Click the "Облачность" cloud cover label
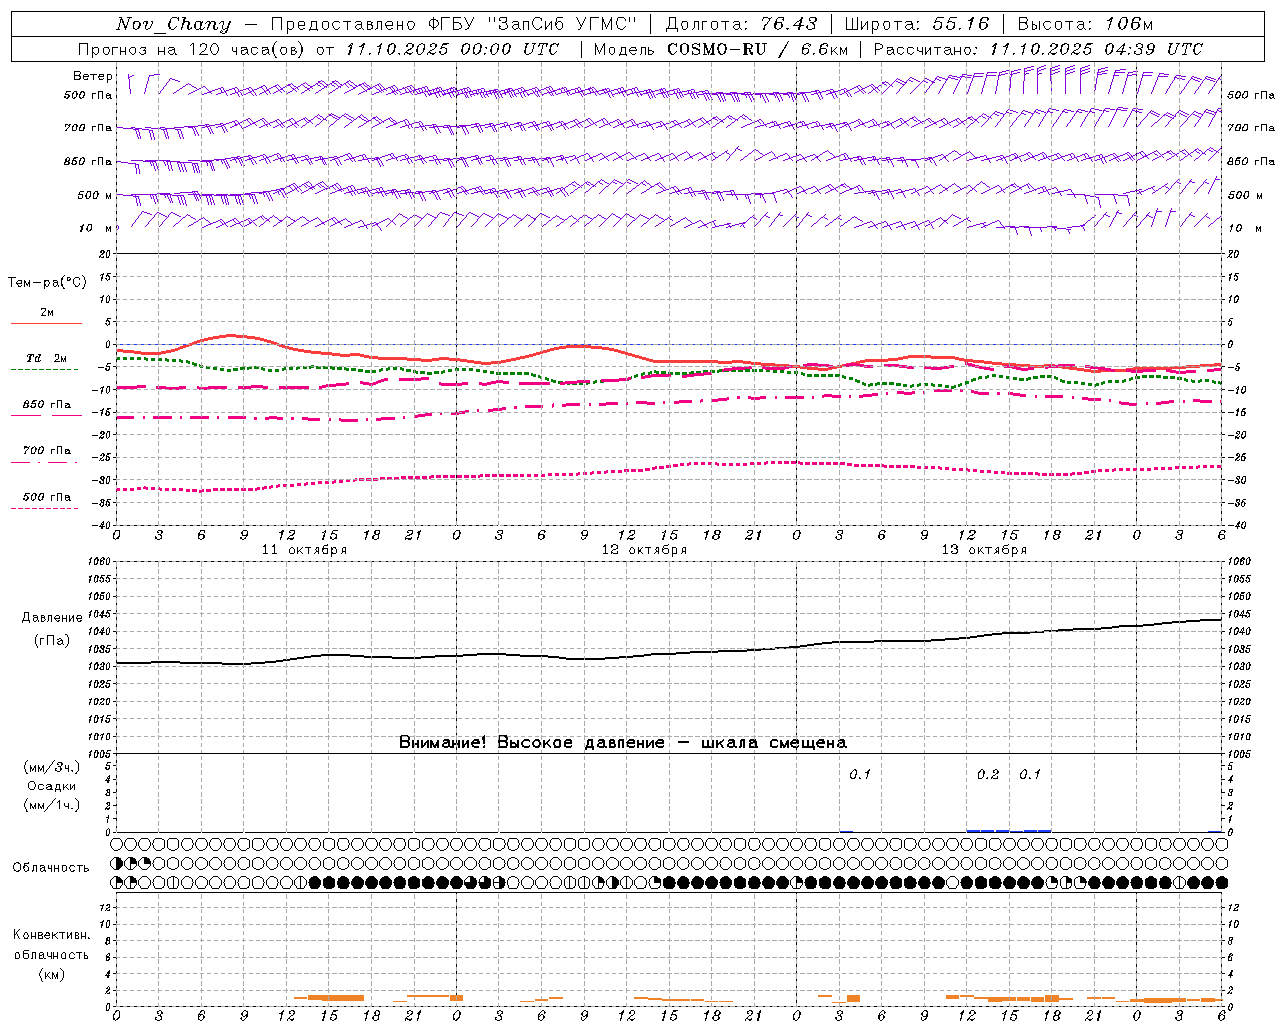1280x1024 pixels. coord(51,867)
